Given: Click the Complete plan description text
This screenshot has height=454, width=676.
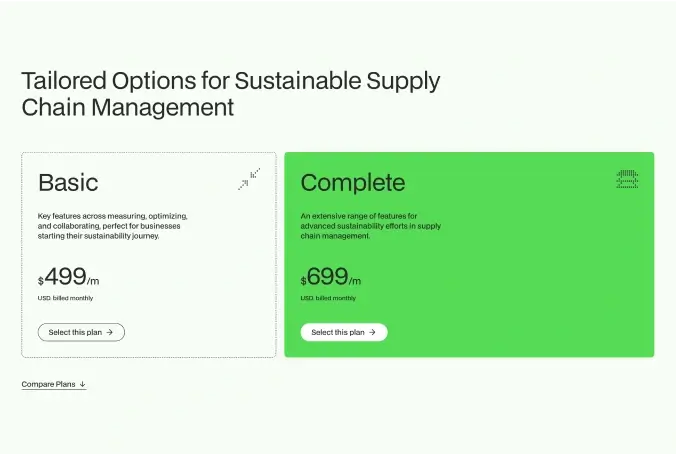Looking at the screenshot, I should pyautogui.click(x=370, y=226).
